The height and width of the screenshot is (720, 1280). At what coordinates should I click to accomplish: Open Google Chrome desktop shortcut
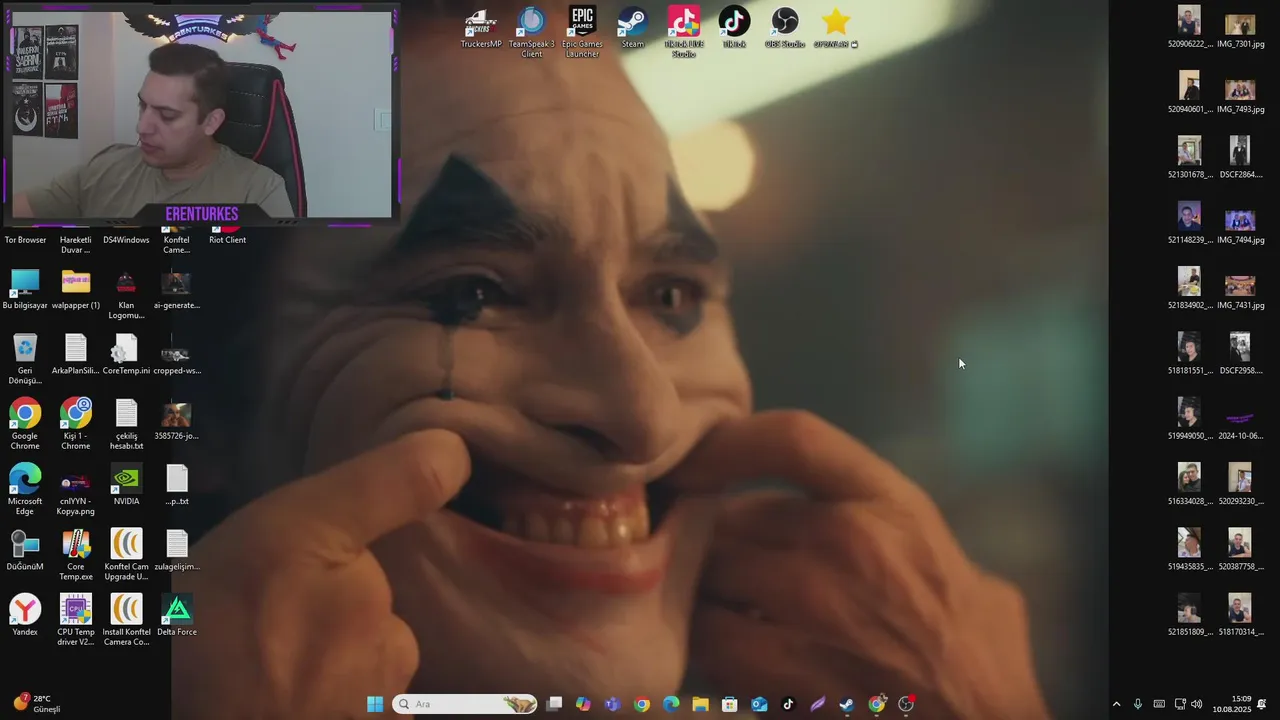coord(25,424)
